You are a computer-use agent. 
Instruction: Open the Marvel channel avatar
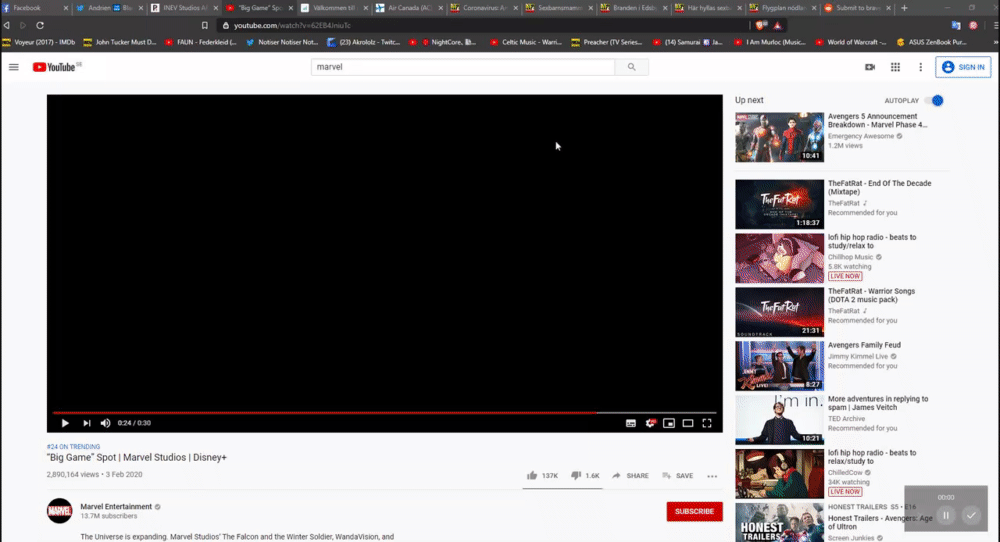pos(59,511)
